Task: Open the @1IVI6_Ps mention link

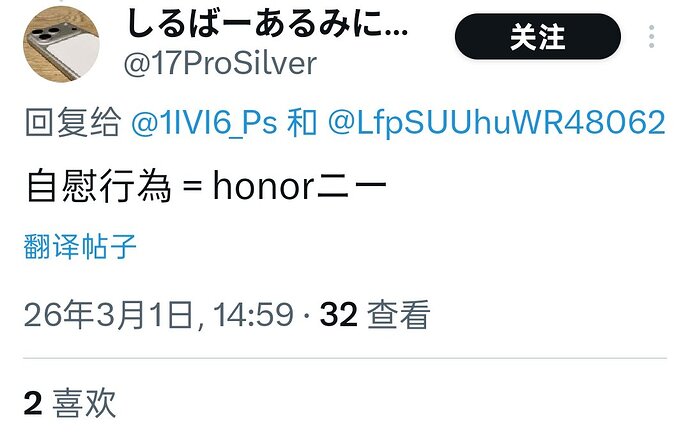Action: pyautogui.click(x=204, y=122)
